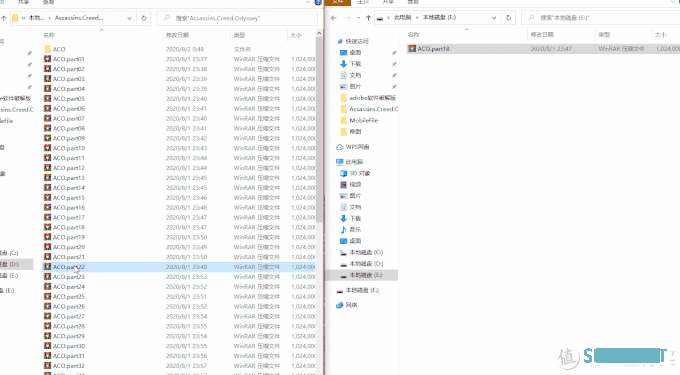
Task: Open 网络 in right sidebar
Action: tap(351, 305)
